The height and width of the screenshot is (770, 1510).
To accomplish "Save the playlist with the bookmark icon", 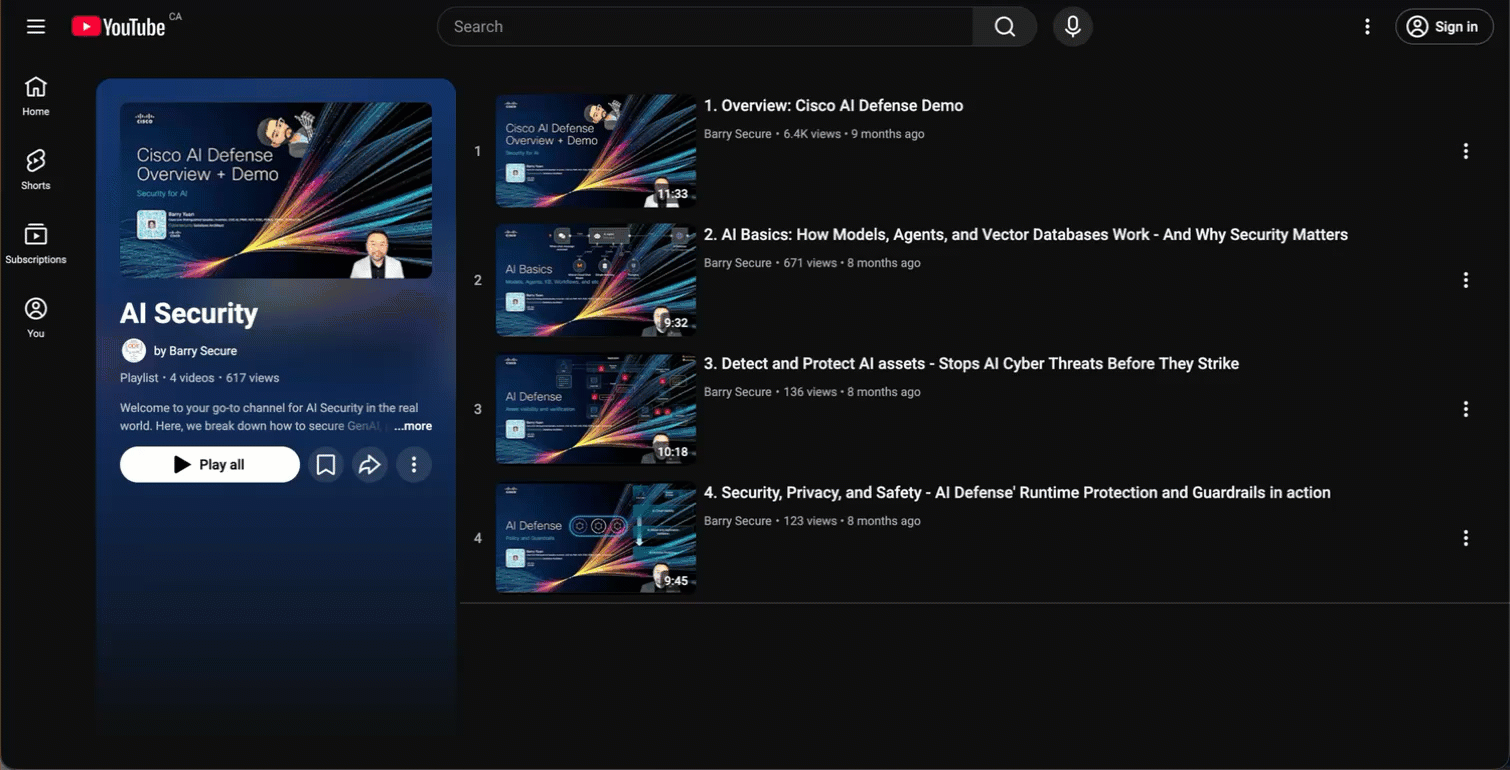I will pos(326,464).
